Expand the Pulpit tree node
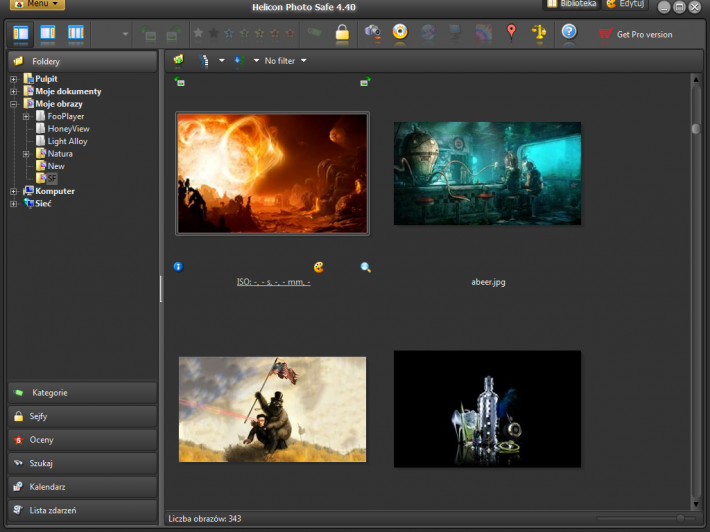Screen dimensions: 710x532 pos(14,79)
